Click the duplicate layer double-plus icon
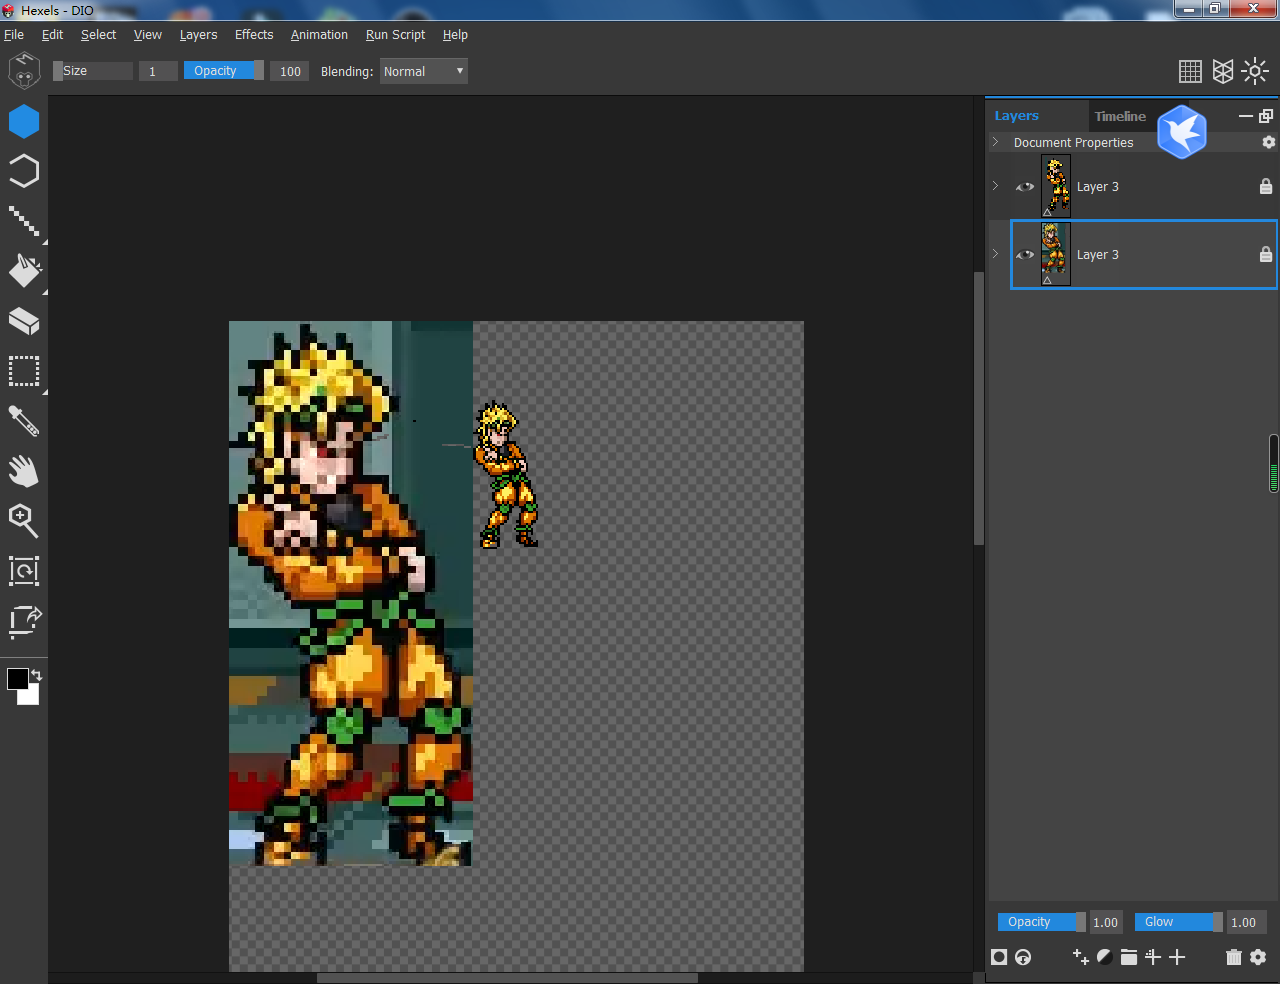Image resolution: width=1280 pixels, height=984 pixels. click(1081, 957)
